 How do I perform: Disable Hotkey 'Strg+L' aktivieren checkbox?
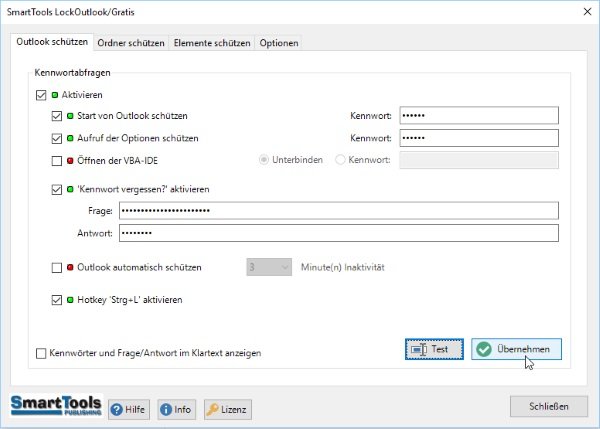(57, 299)
